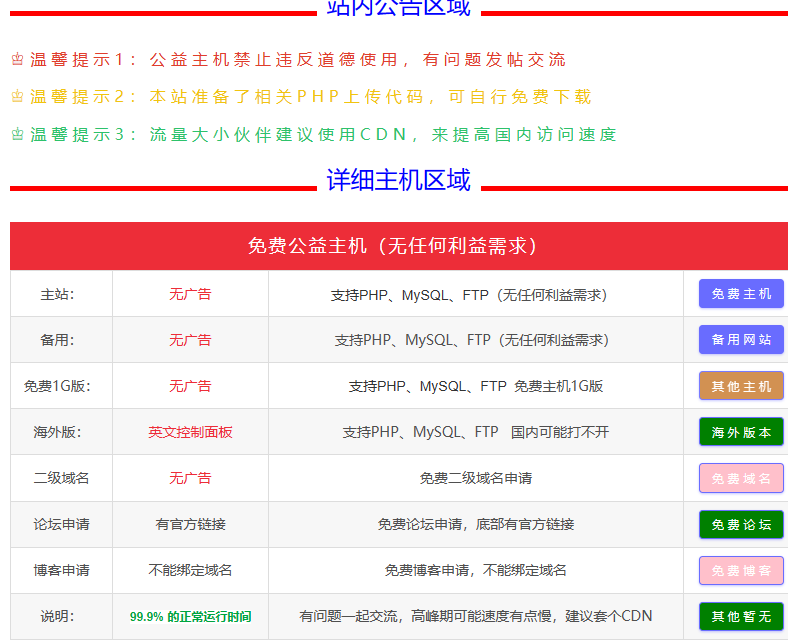Click the green 99.9% 的正常运行时间 text
This screenshot has height=641, width=802.
click(190, 616)
